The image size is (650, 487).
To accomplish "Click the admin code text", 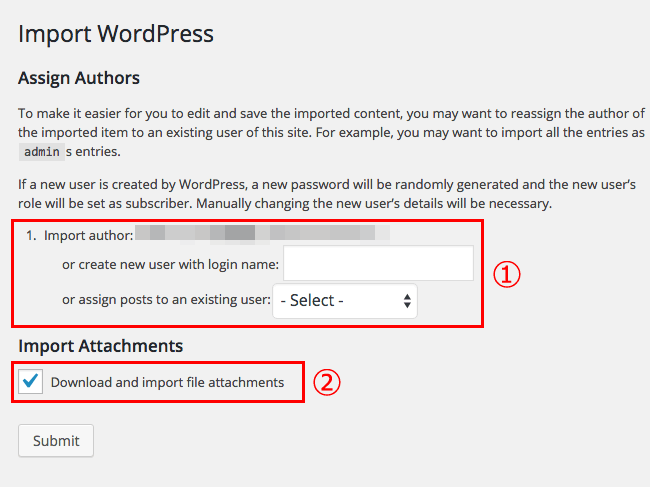I will coord(42,152).
